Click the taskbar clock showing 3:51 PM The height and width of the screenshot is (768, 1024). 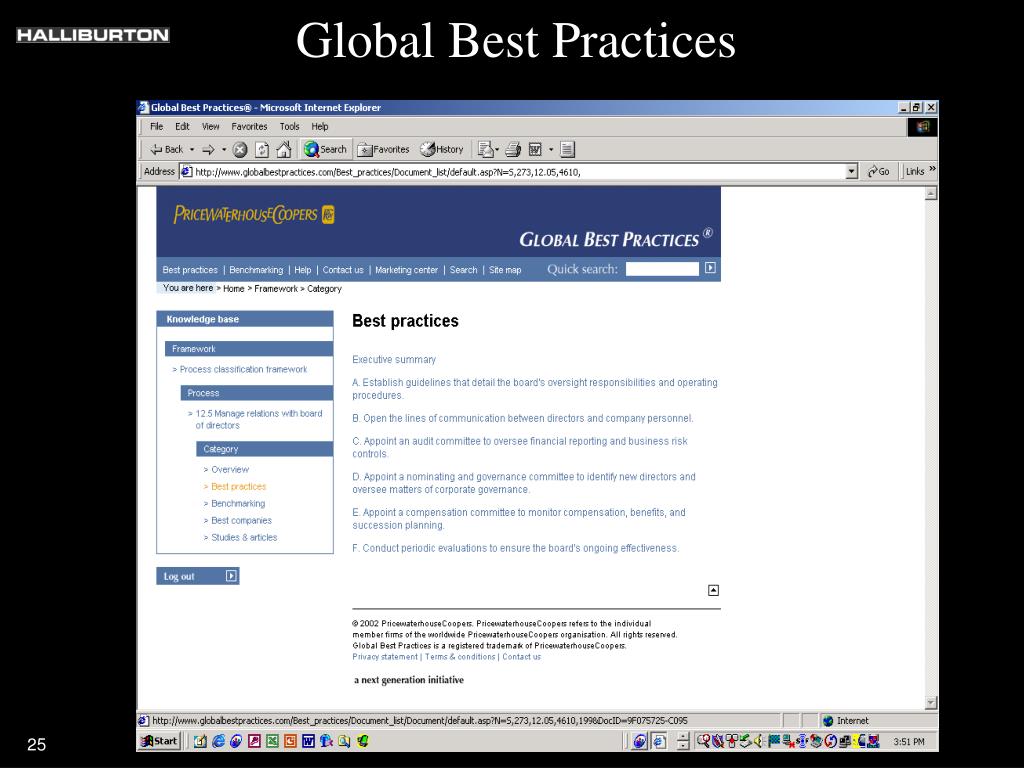point(909,742)
